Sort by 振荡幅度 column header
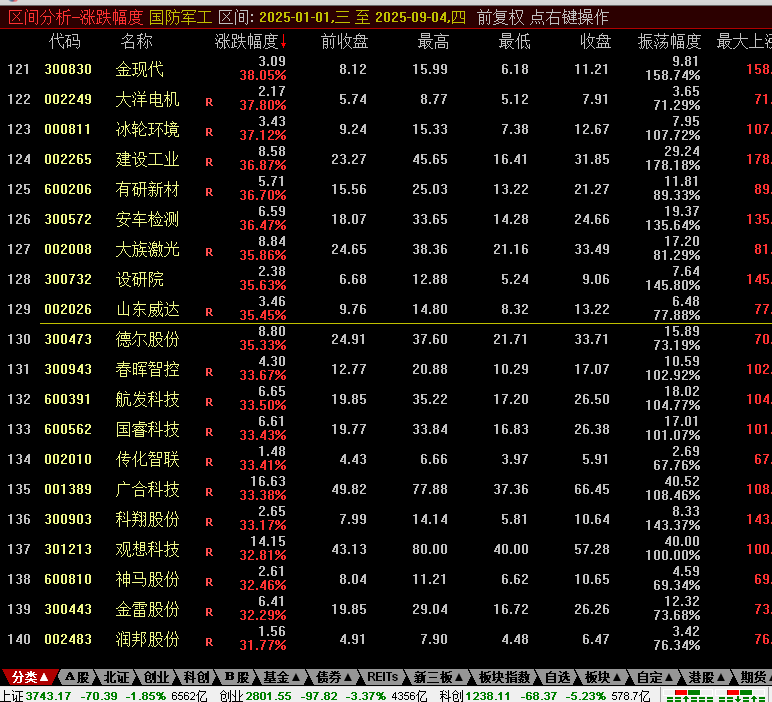 click(669, 41)
